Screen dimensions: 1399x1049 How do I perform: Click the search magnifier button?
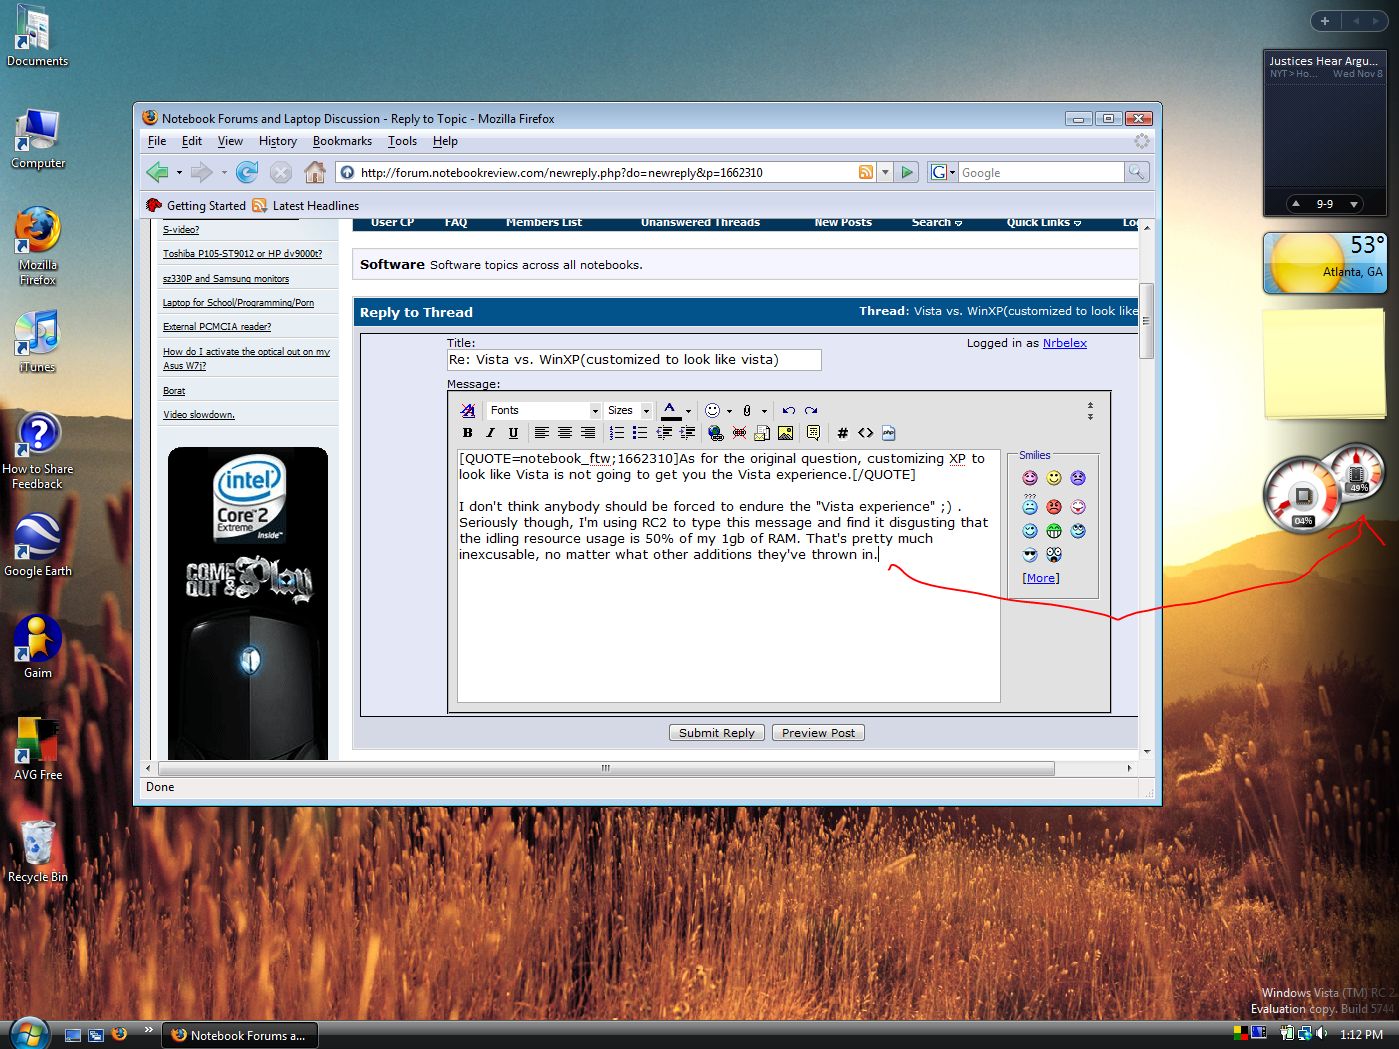click(1136, 172)
